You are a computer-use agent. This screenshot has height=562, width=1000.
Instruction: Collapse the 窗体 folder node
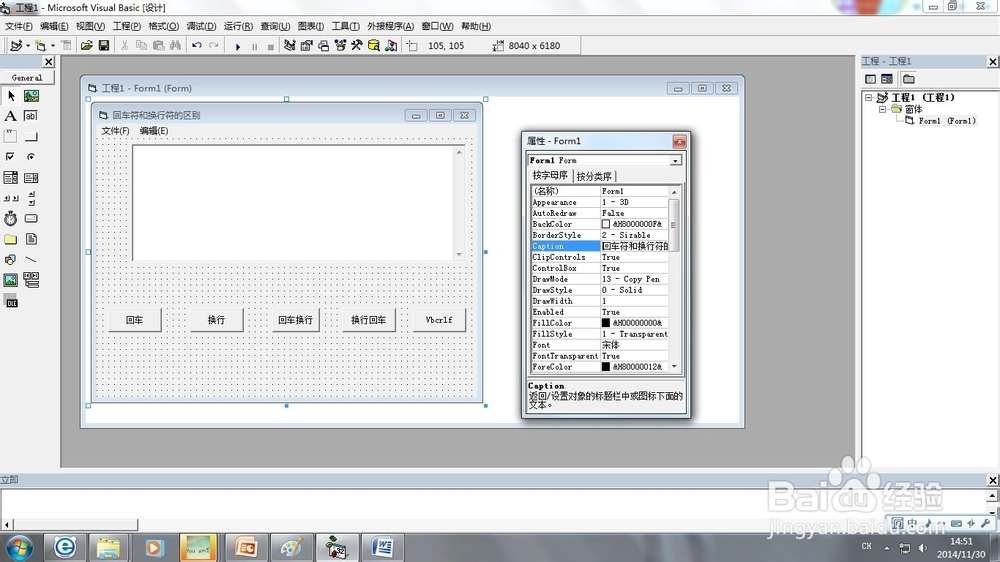click(883, 109)
